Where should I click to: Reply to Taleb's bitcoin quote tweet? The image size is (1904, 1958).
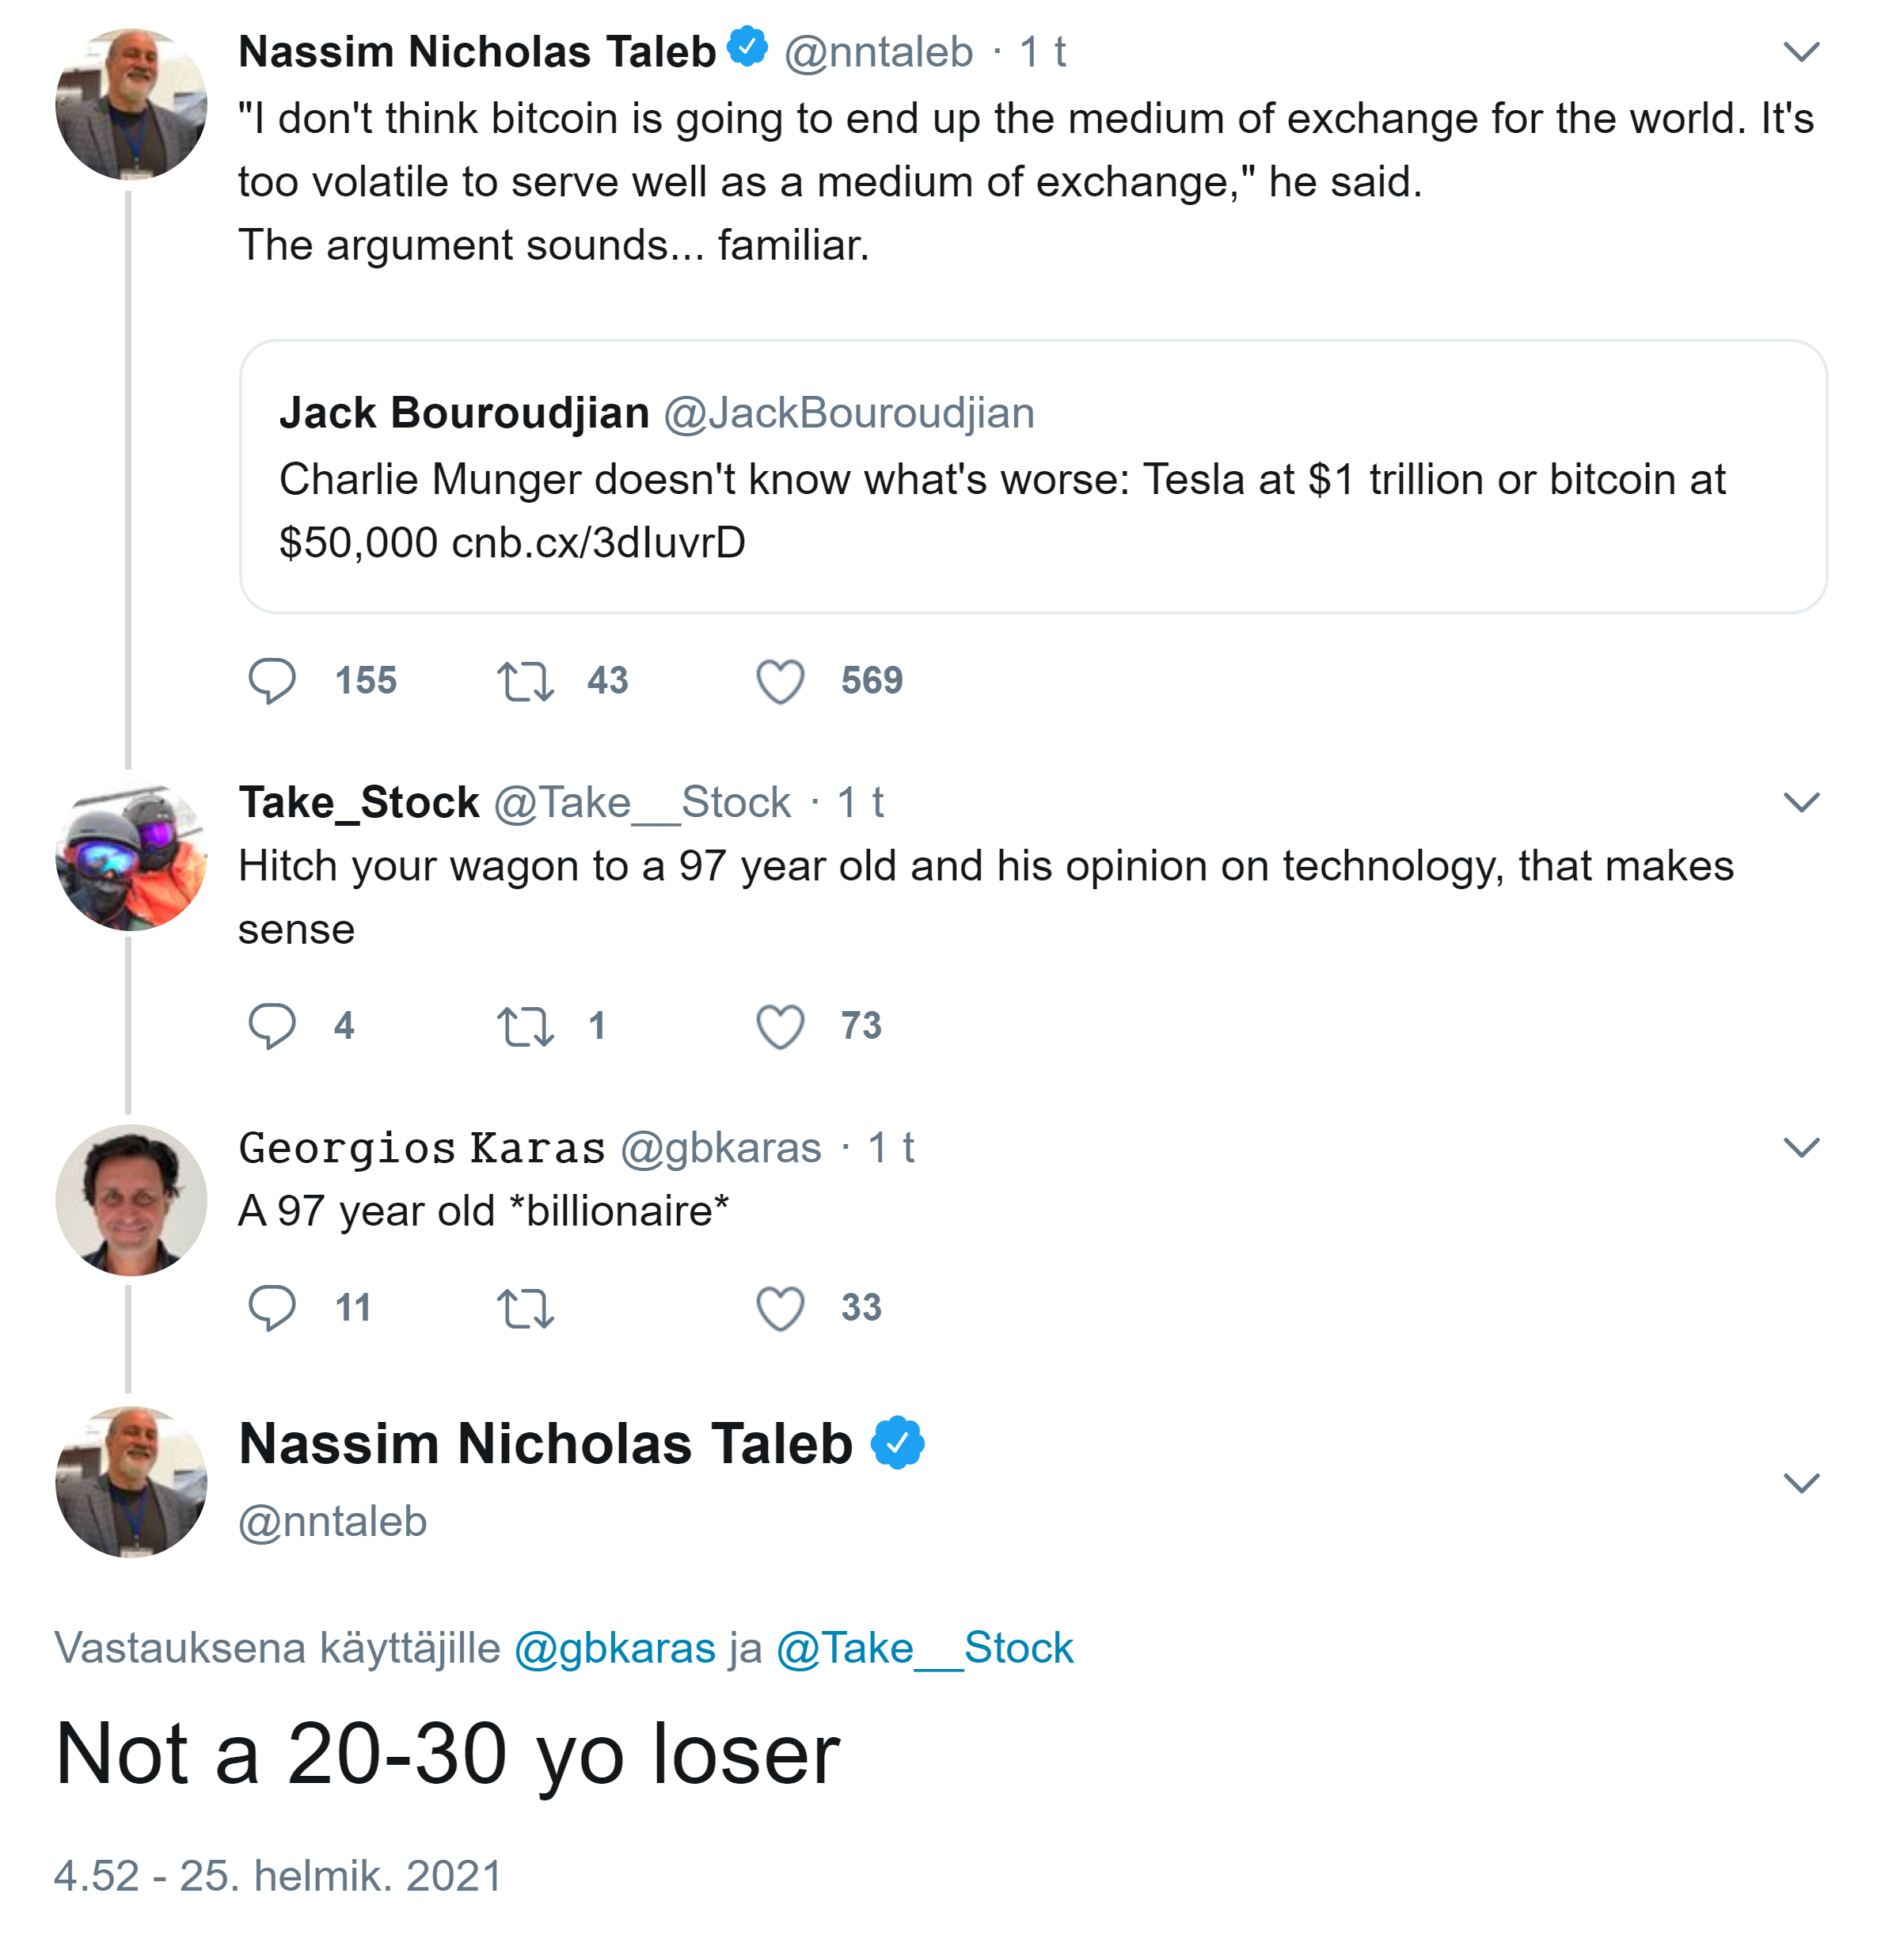pos(271,681)
